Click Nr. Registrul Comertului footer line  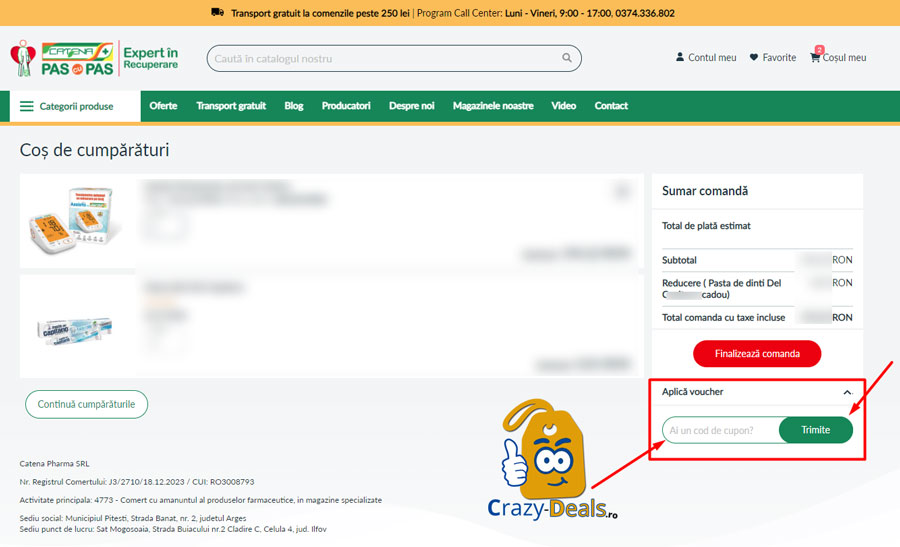click(x=137, y=482)
